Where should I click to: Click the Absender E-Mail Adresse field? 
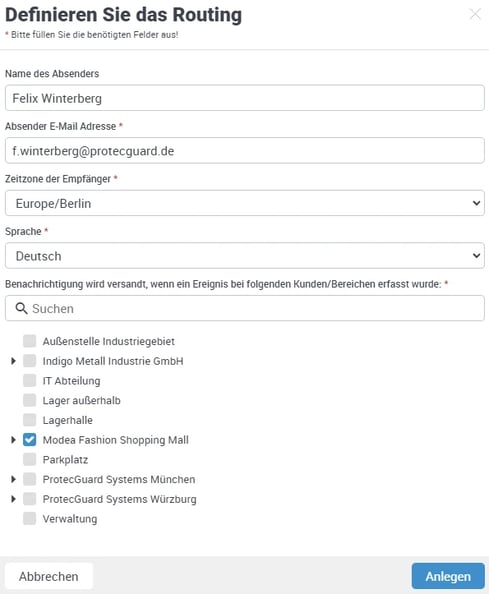[x=245, y=151]
